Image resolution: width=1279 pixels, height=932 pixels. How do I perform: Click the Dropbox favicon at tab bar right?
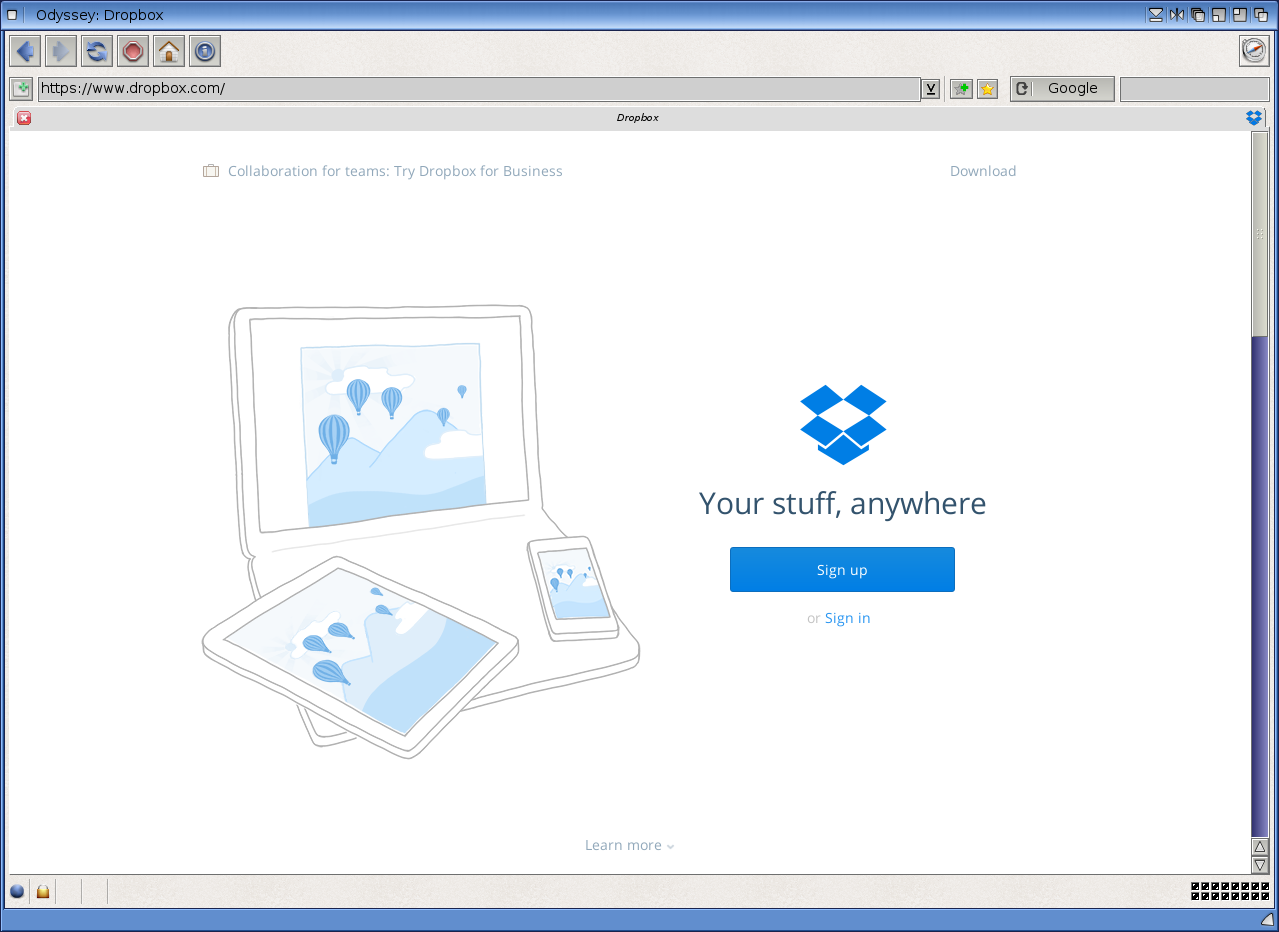coord(1255,118)
